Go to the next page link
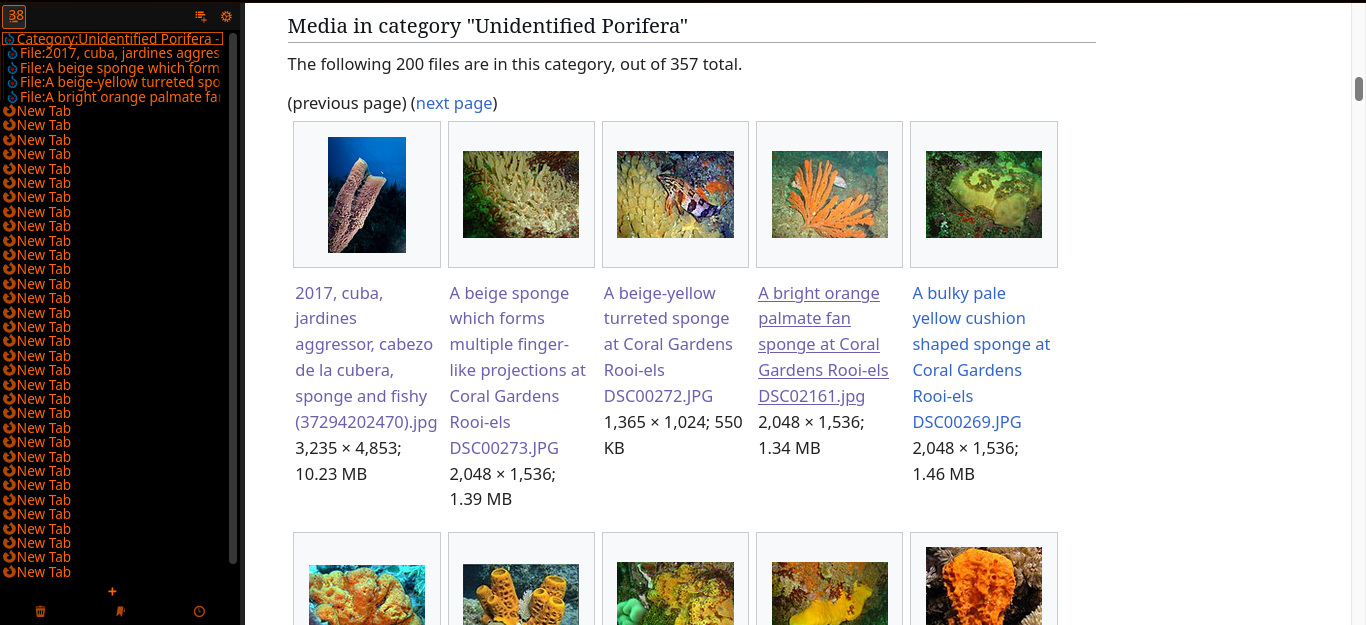This screenshot has height=625, width=1366. [454, 103]
